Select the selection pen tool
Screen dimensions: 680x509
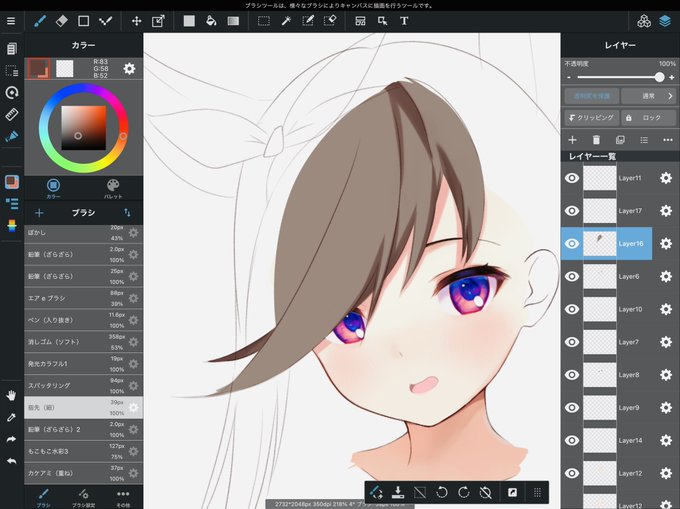click(308, 21)
